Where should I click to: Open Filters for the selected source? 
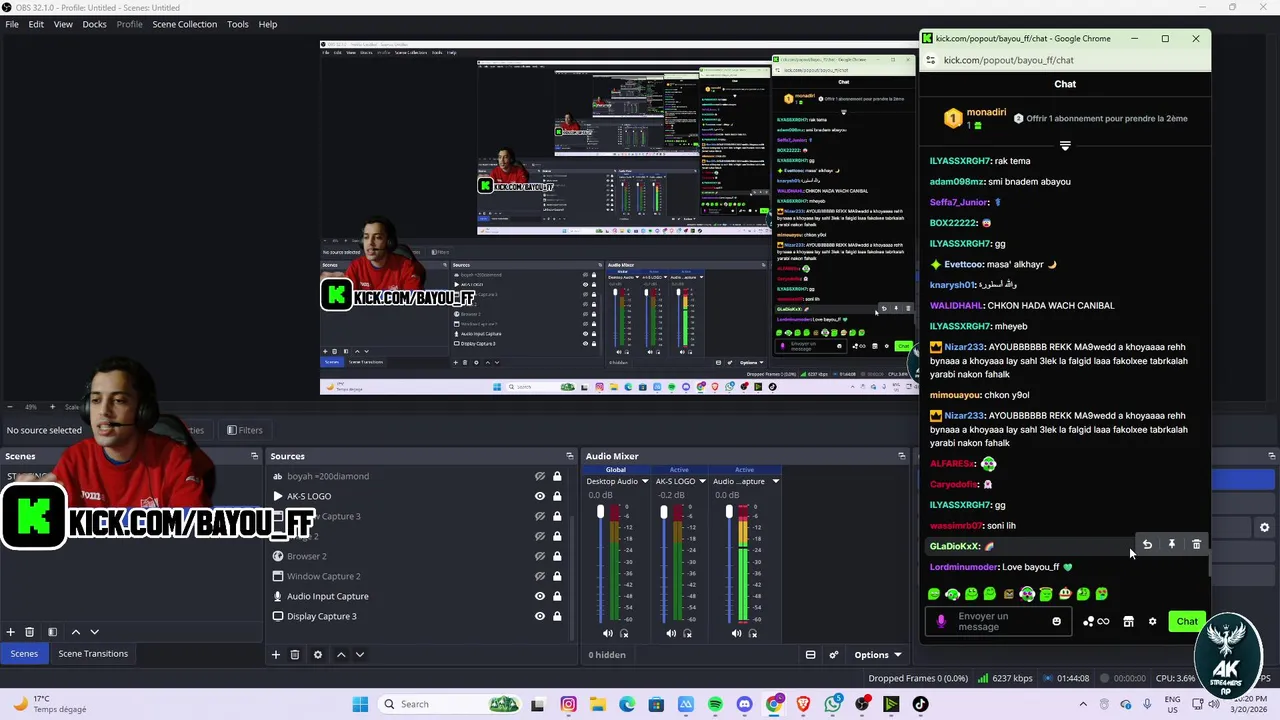tap(244, 430)
